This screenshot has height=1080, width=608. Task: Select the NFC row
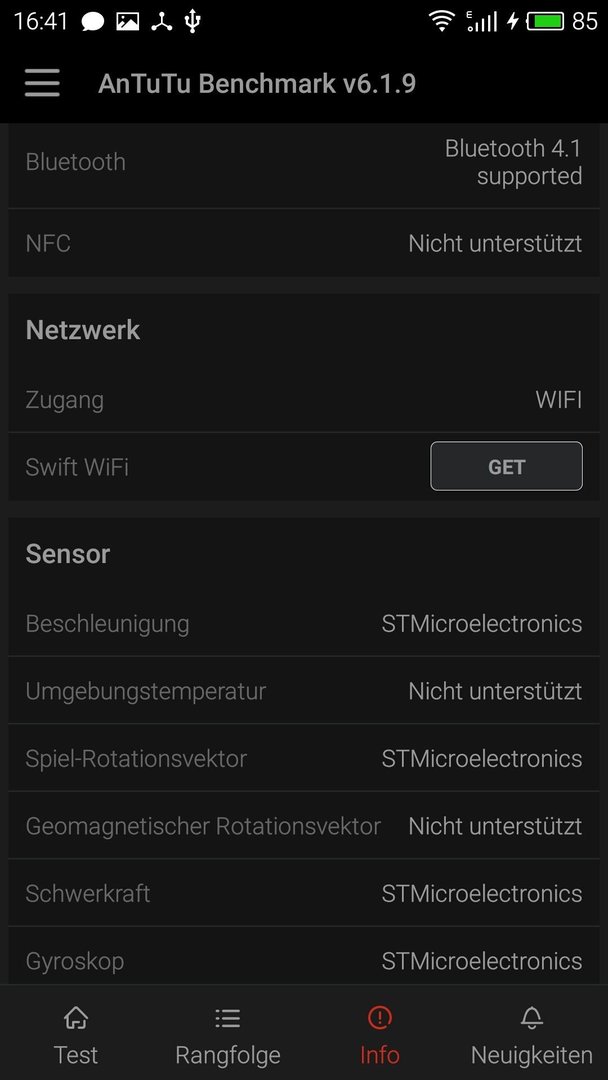coord(304,243)
